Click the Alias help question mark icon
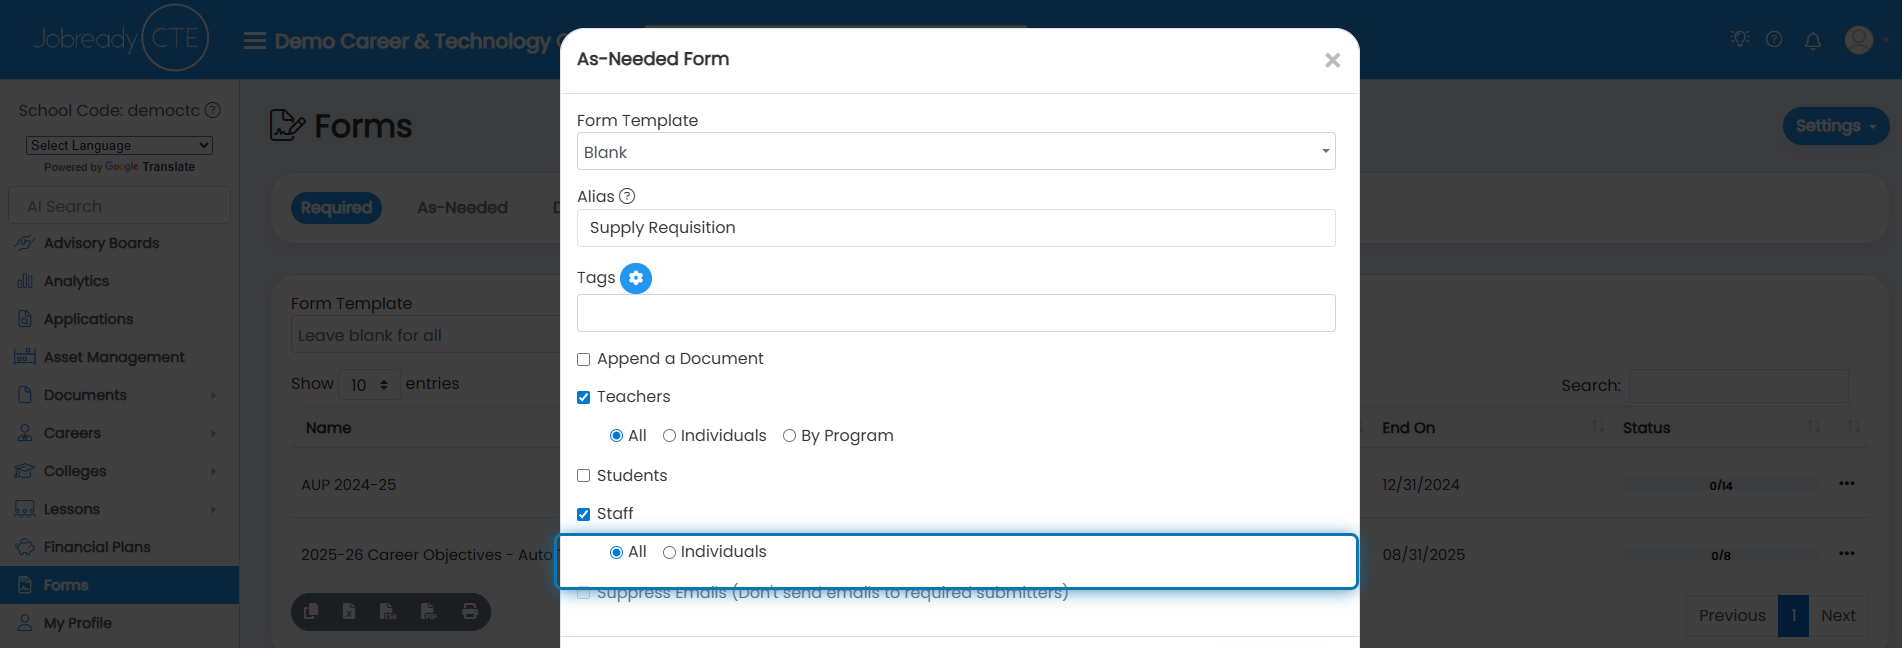Screen dimensions: 1902x648 pos(627,196)
